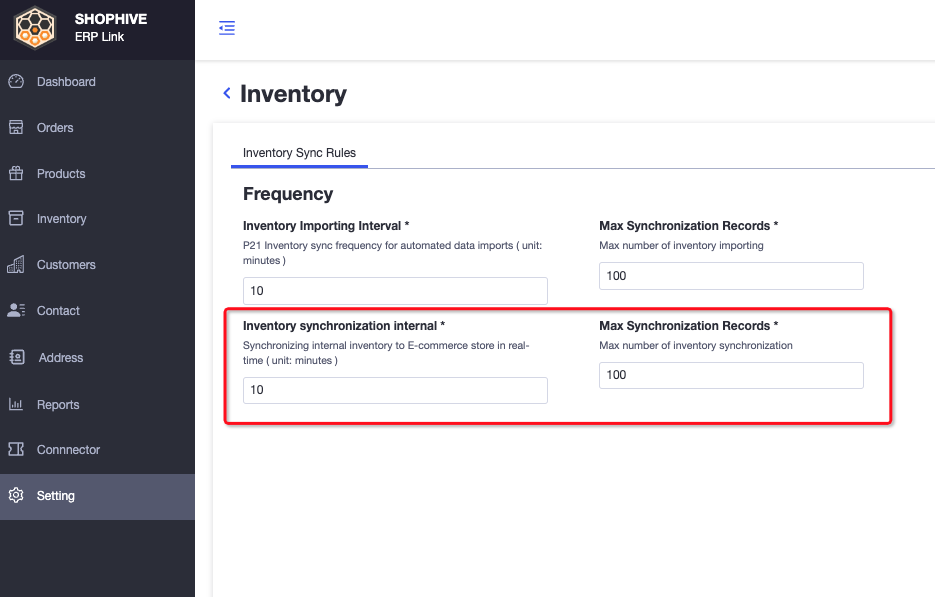Click the Orders storefront icon
This screenshot has width=935, height=597.
pyautogui.click(x=16, y=127)
